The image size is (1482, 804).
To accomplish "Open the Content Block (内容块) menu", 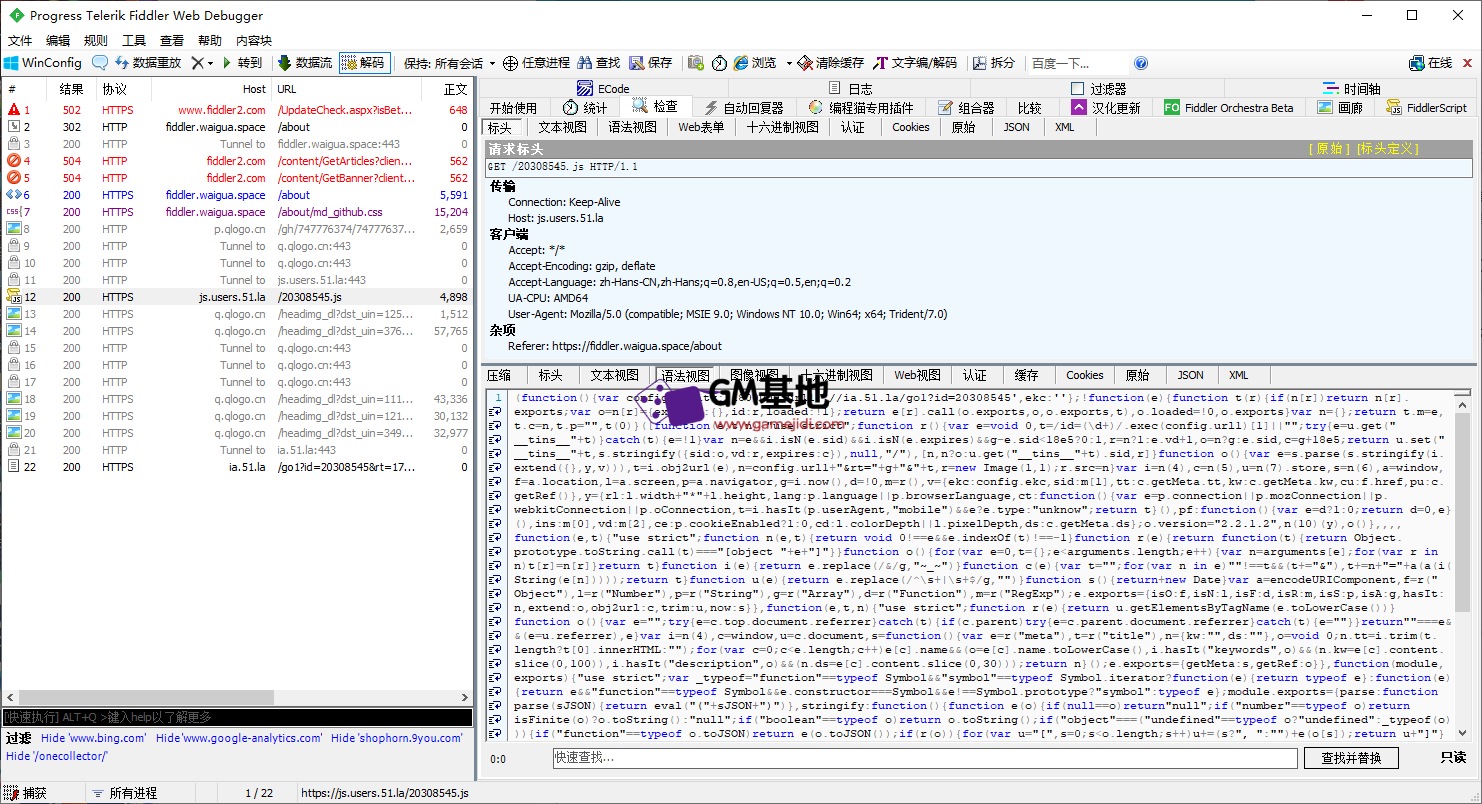I will (254, 40).
